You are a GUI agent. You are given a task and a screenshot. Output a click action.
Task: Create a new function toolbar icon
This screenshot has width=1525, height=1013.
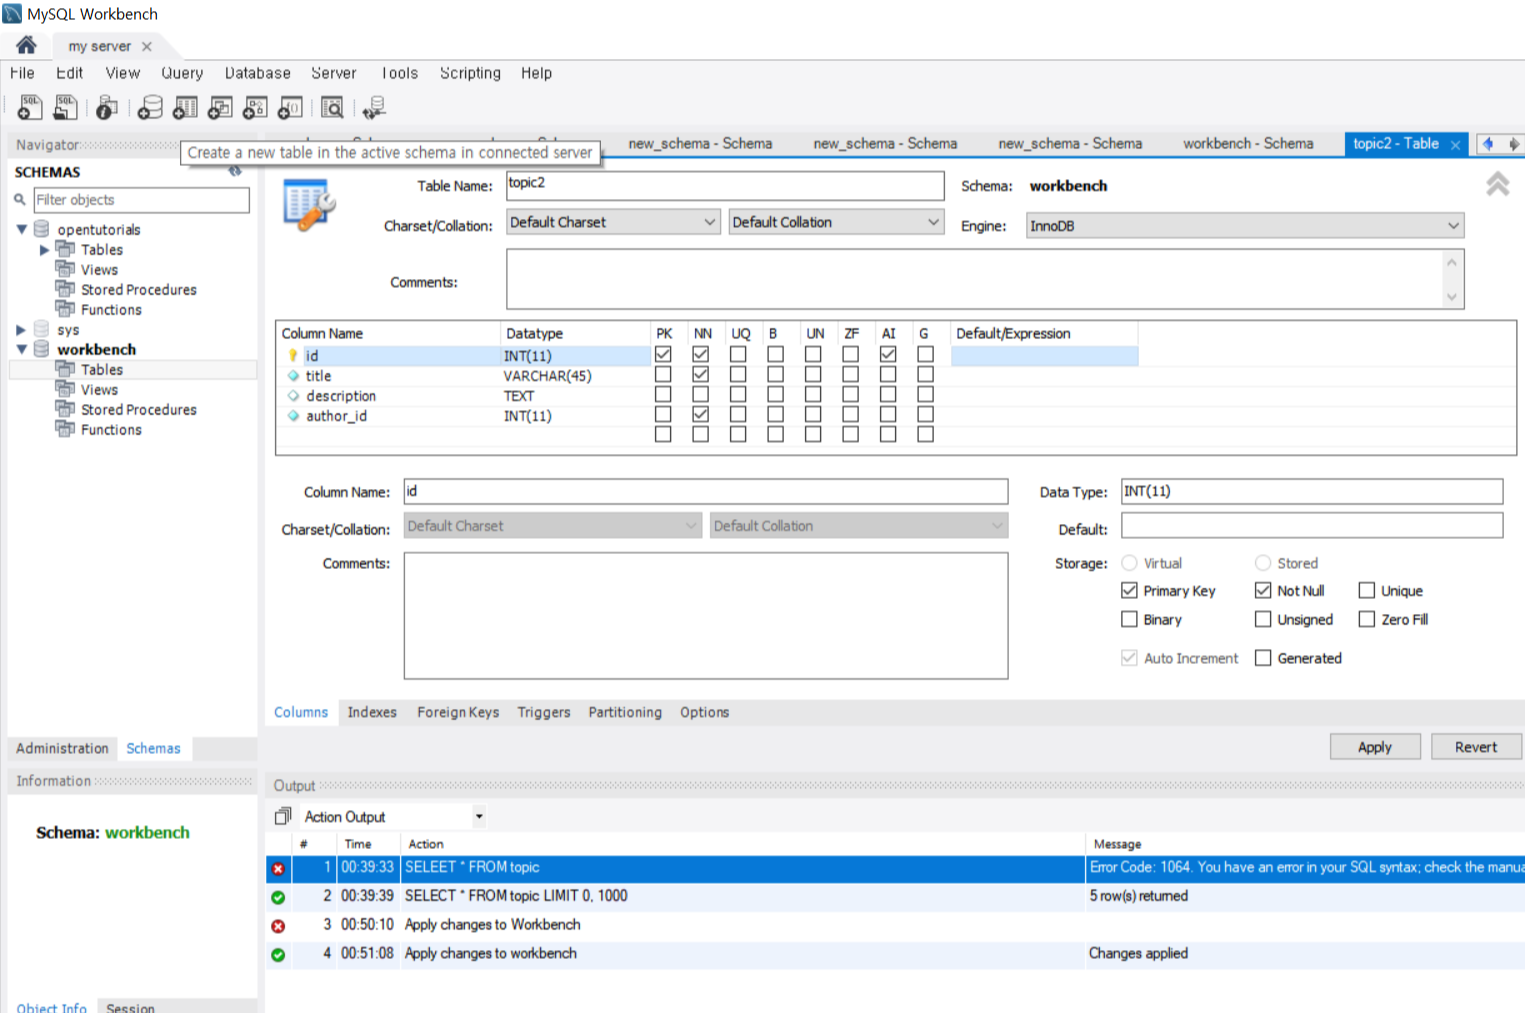[290, 107]
